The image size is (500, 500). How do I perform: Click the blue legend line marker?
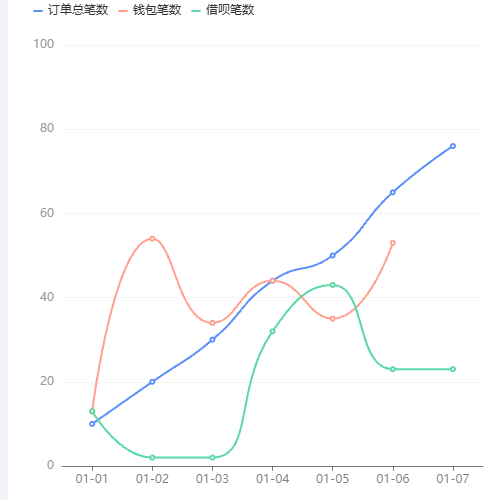tap(38, 11)
